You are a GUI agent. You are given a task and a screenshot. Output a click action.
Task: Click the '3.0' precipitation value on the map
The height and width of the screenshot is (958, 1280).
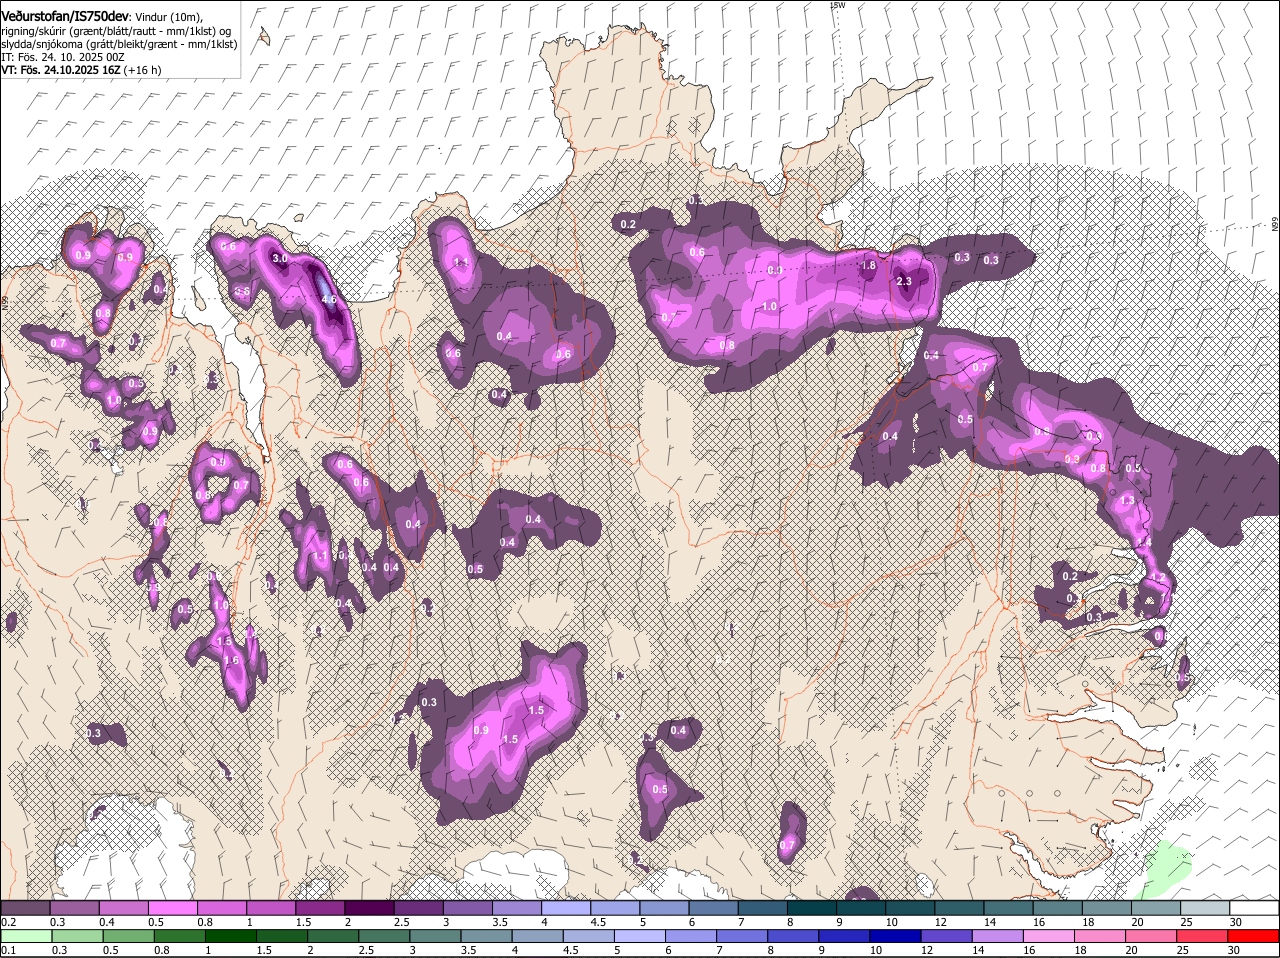click(x=281, y=258)
